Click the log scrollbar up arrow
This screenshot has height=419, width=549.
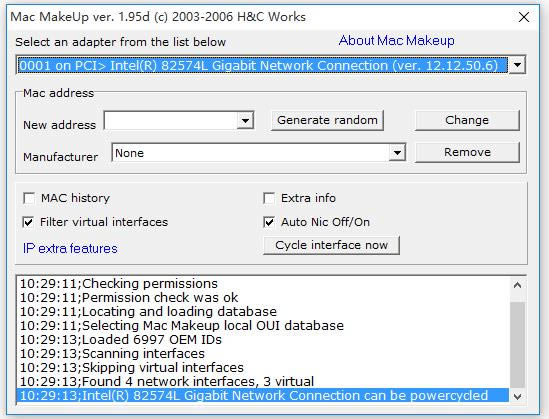point(517,285)
